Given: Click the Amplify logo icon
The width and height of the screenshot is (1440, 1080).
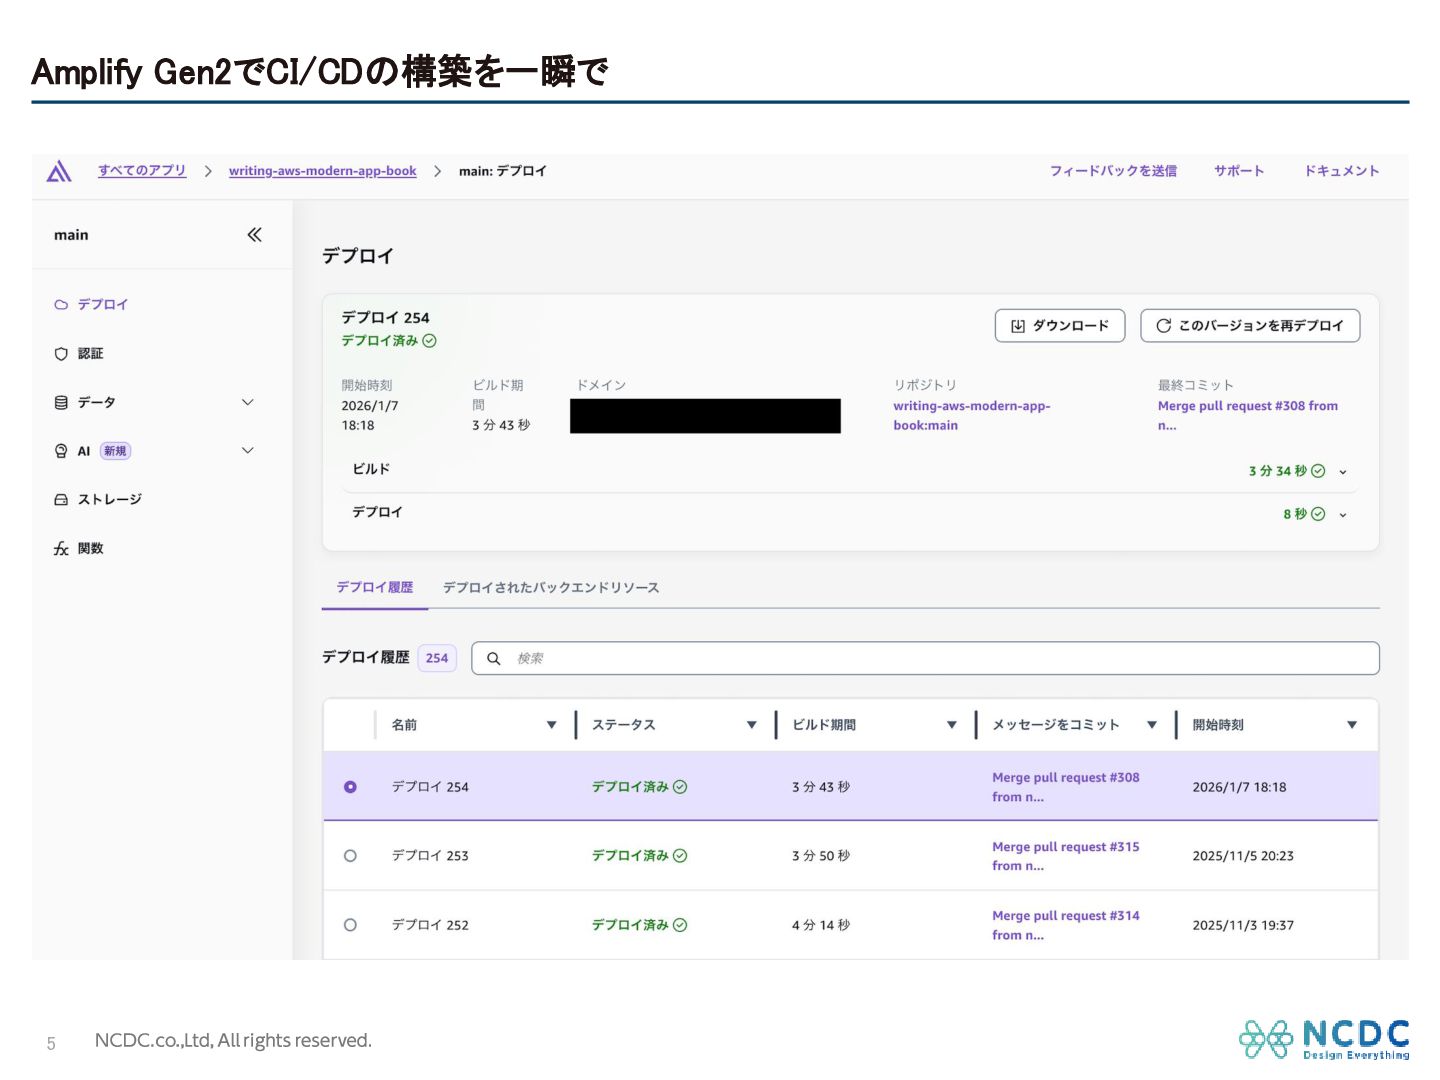Looking at the screenshot, I should tap(59, 171).
